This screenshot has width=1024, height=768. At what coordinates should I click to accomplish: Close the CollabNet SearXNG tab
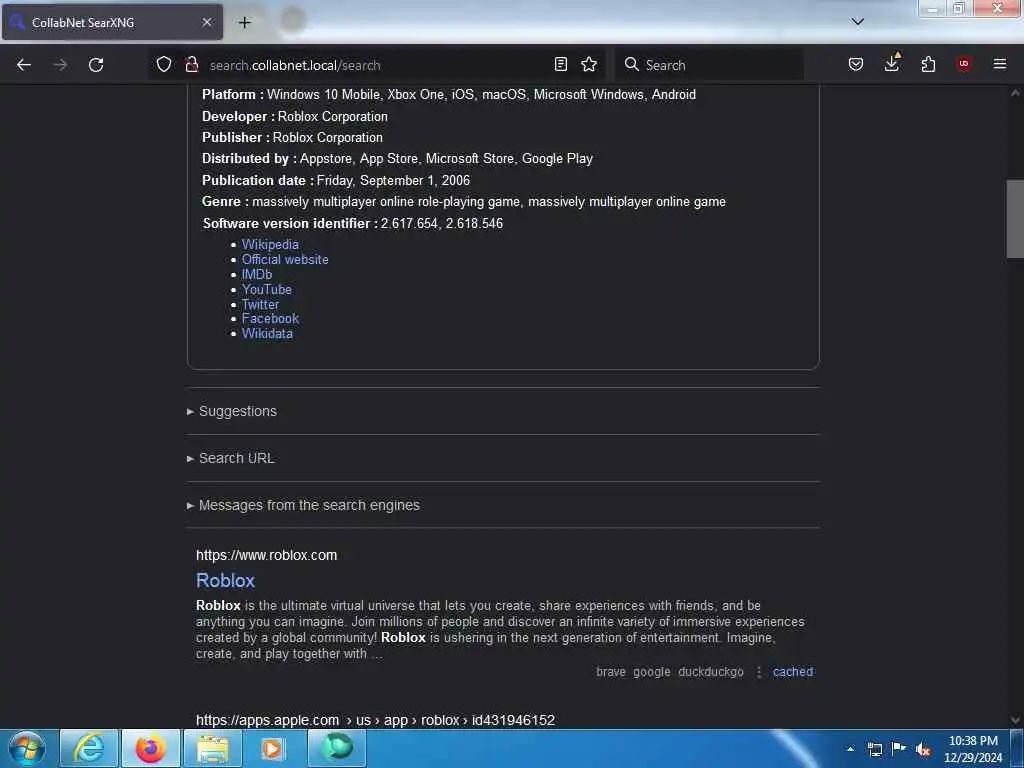click(x=206, y=22)
